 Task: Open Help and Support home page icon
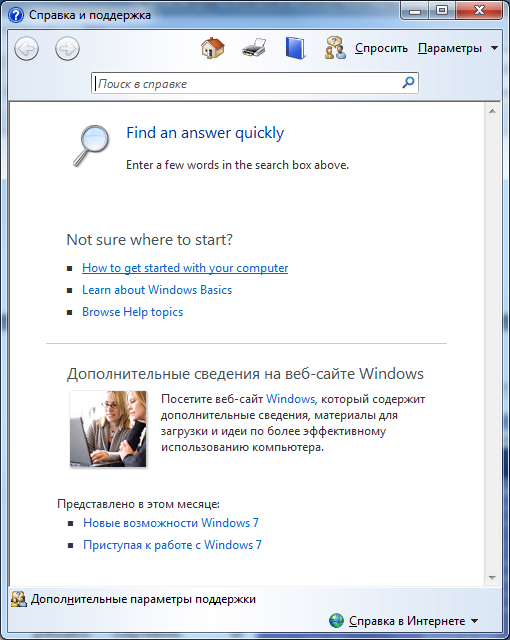click(x=213, y=48)
